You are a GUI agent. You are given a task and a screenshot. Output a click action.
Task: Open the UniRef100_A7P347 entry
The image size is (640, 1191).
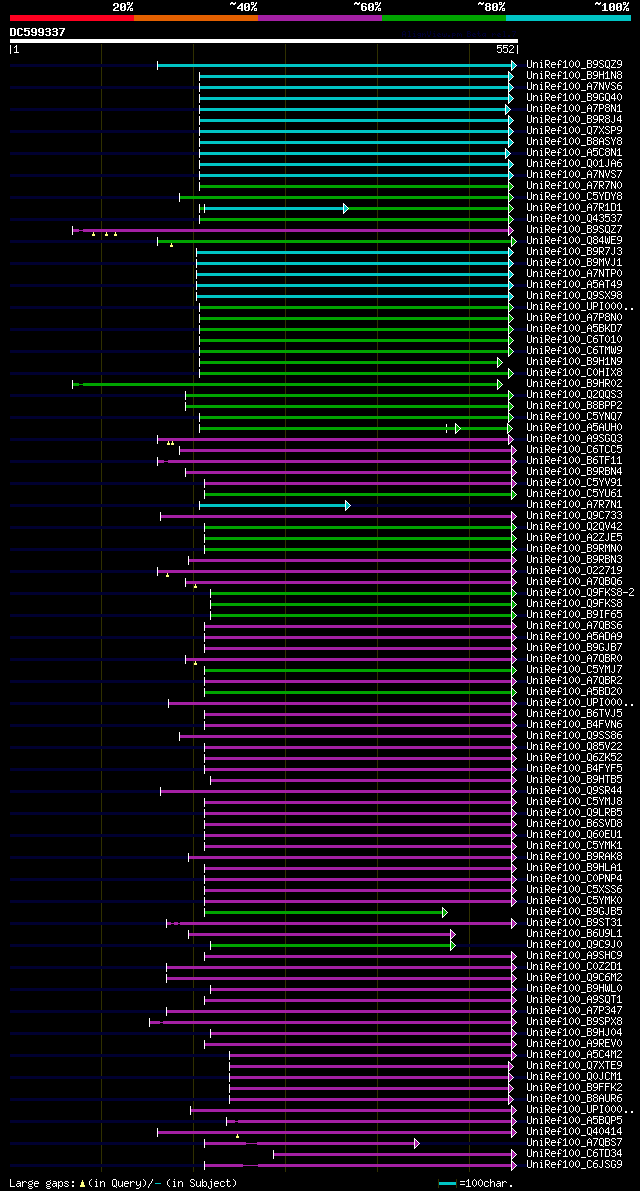(575, 1012)
